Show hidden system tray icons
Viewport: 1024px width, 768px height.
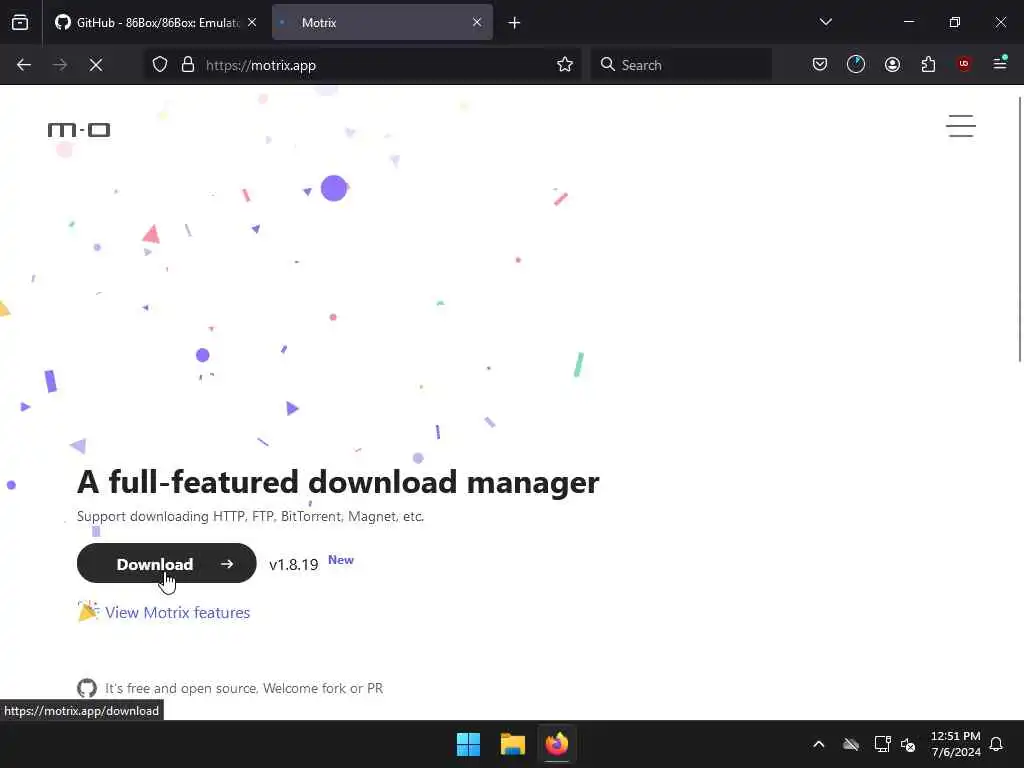[x=818, y=744]
